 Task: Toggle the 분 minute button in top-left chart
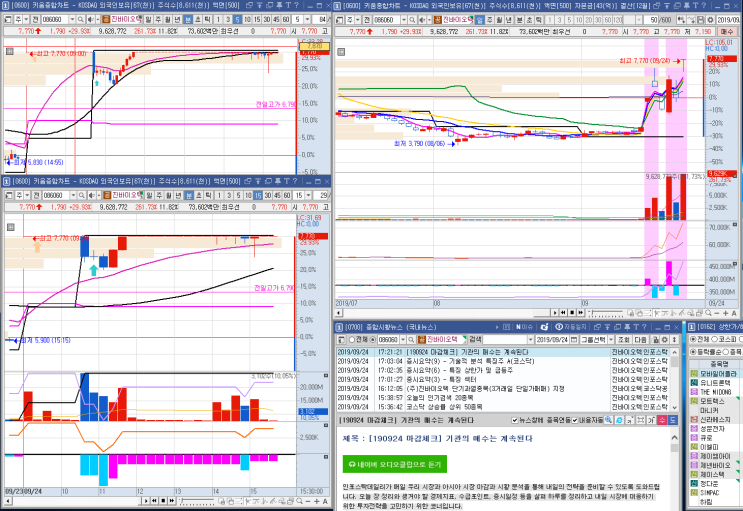pyautogui.click(x=188, y=19)
